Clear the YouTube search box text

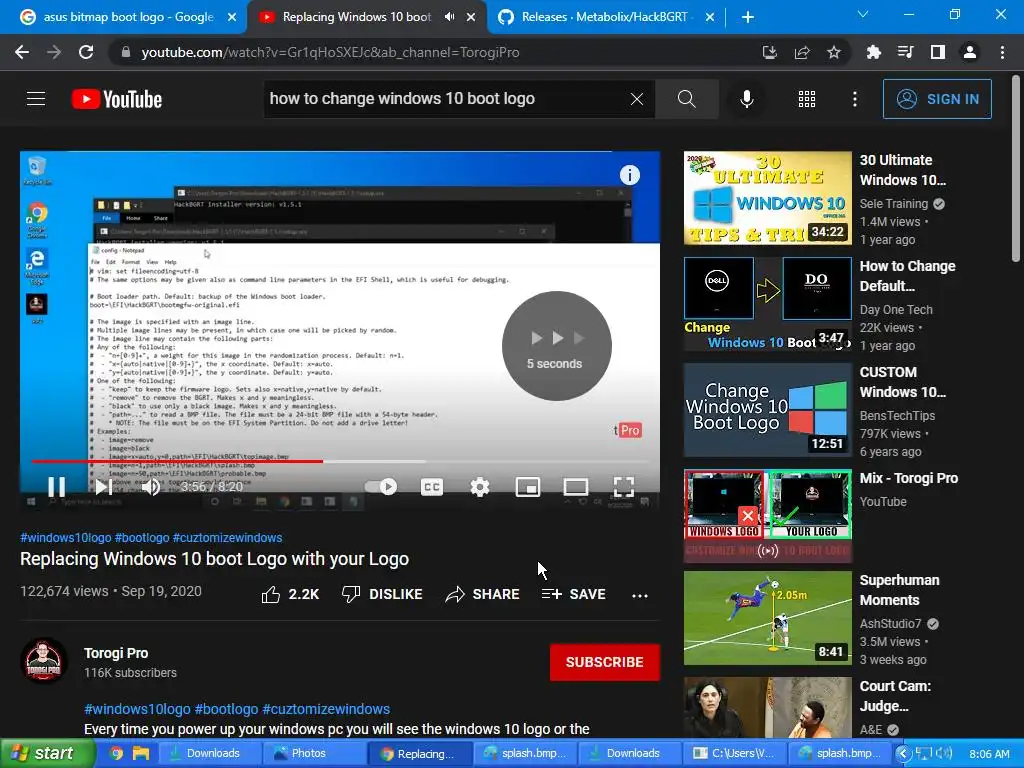(x=637, y=99)
